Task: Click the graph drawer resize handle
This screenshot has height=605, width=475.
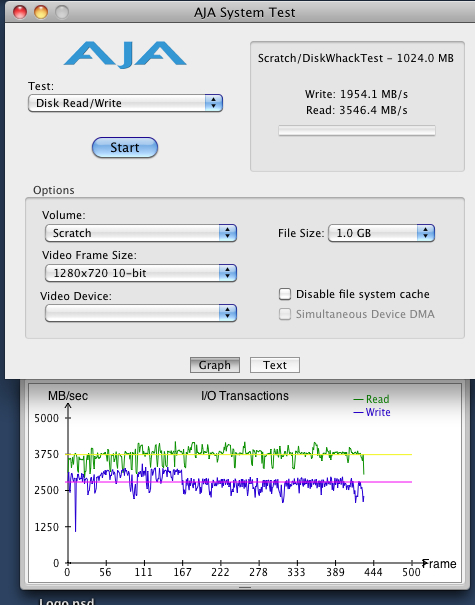Action: [x=245, y=588]
